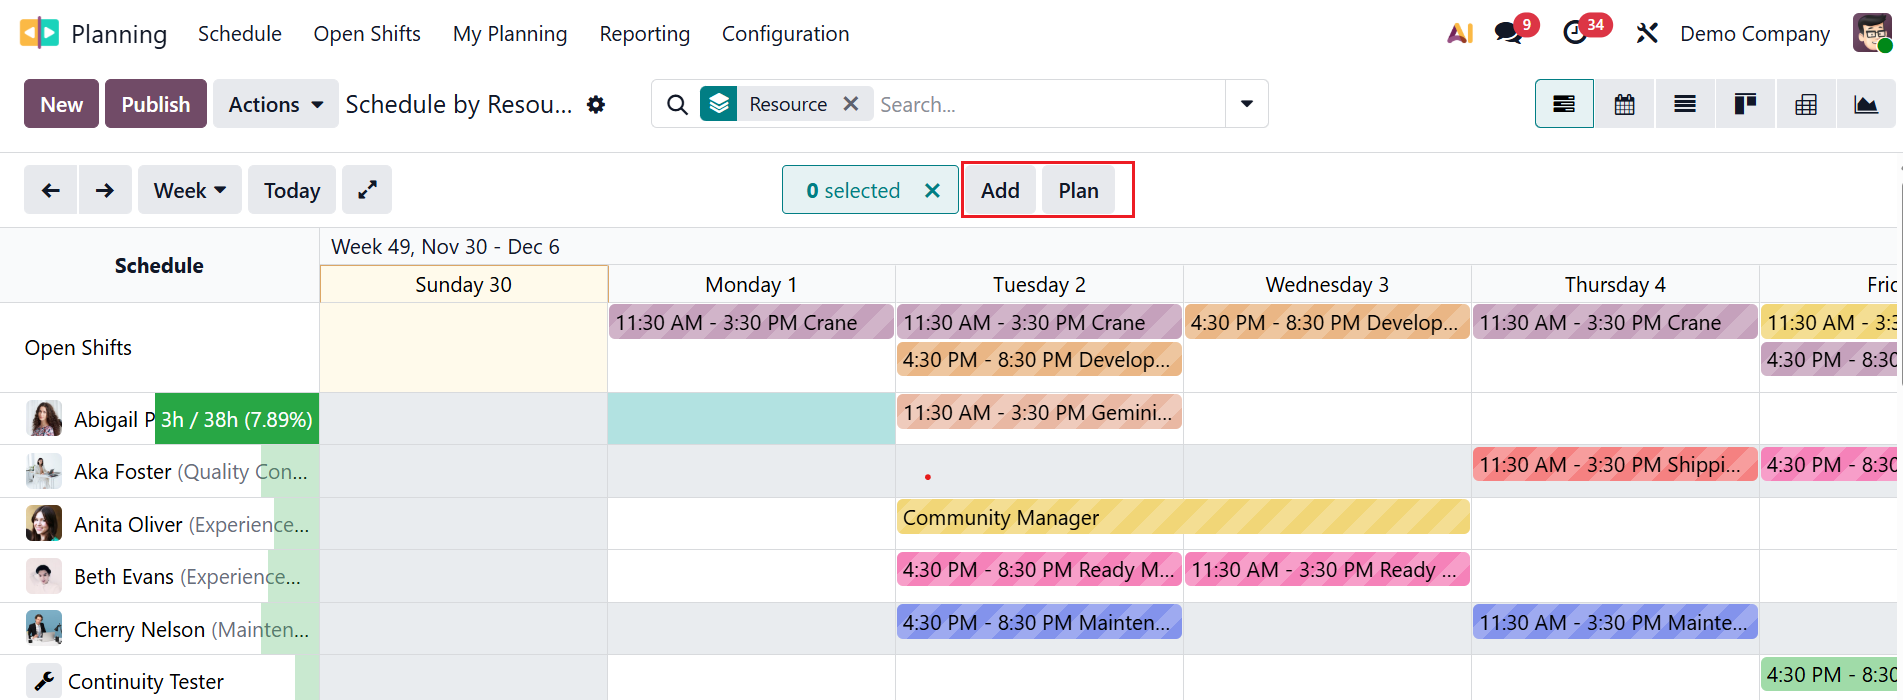Click the New button
The image size is (1903, 700).
point(62,104)
